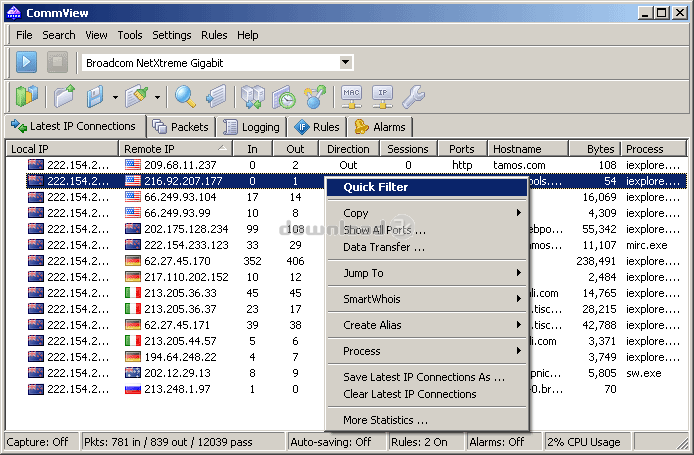Viewport: 694px width, 455px height.
Task: Expand the arrow next to the save icon
Action: click(x=115, y=97)
